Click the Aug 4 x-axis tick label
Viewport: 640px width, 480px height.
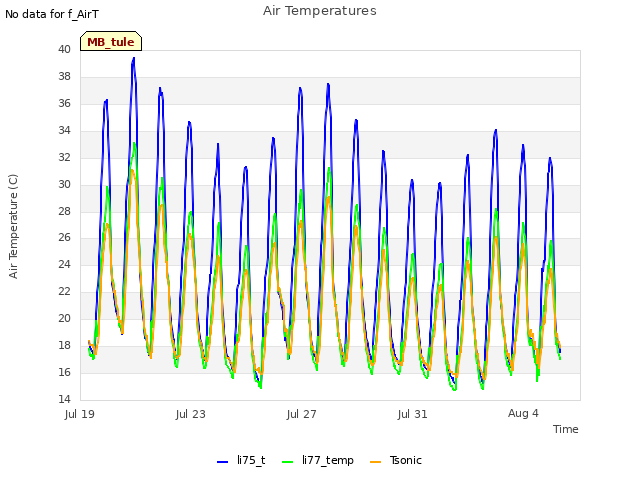[523, 413]
